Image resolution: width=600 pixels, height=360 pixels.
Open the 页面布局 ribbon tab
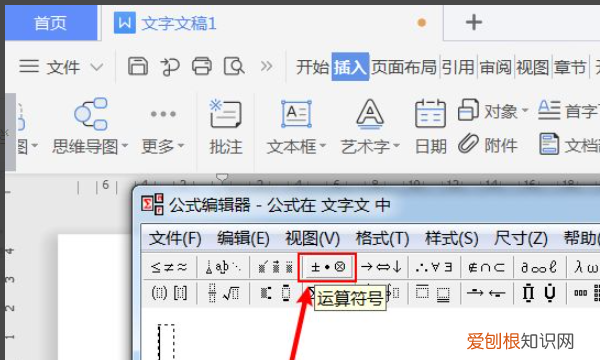[404, 67]
